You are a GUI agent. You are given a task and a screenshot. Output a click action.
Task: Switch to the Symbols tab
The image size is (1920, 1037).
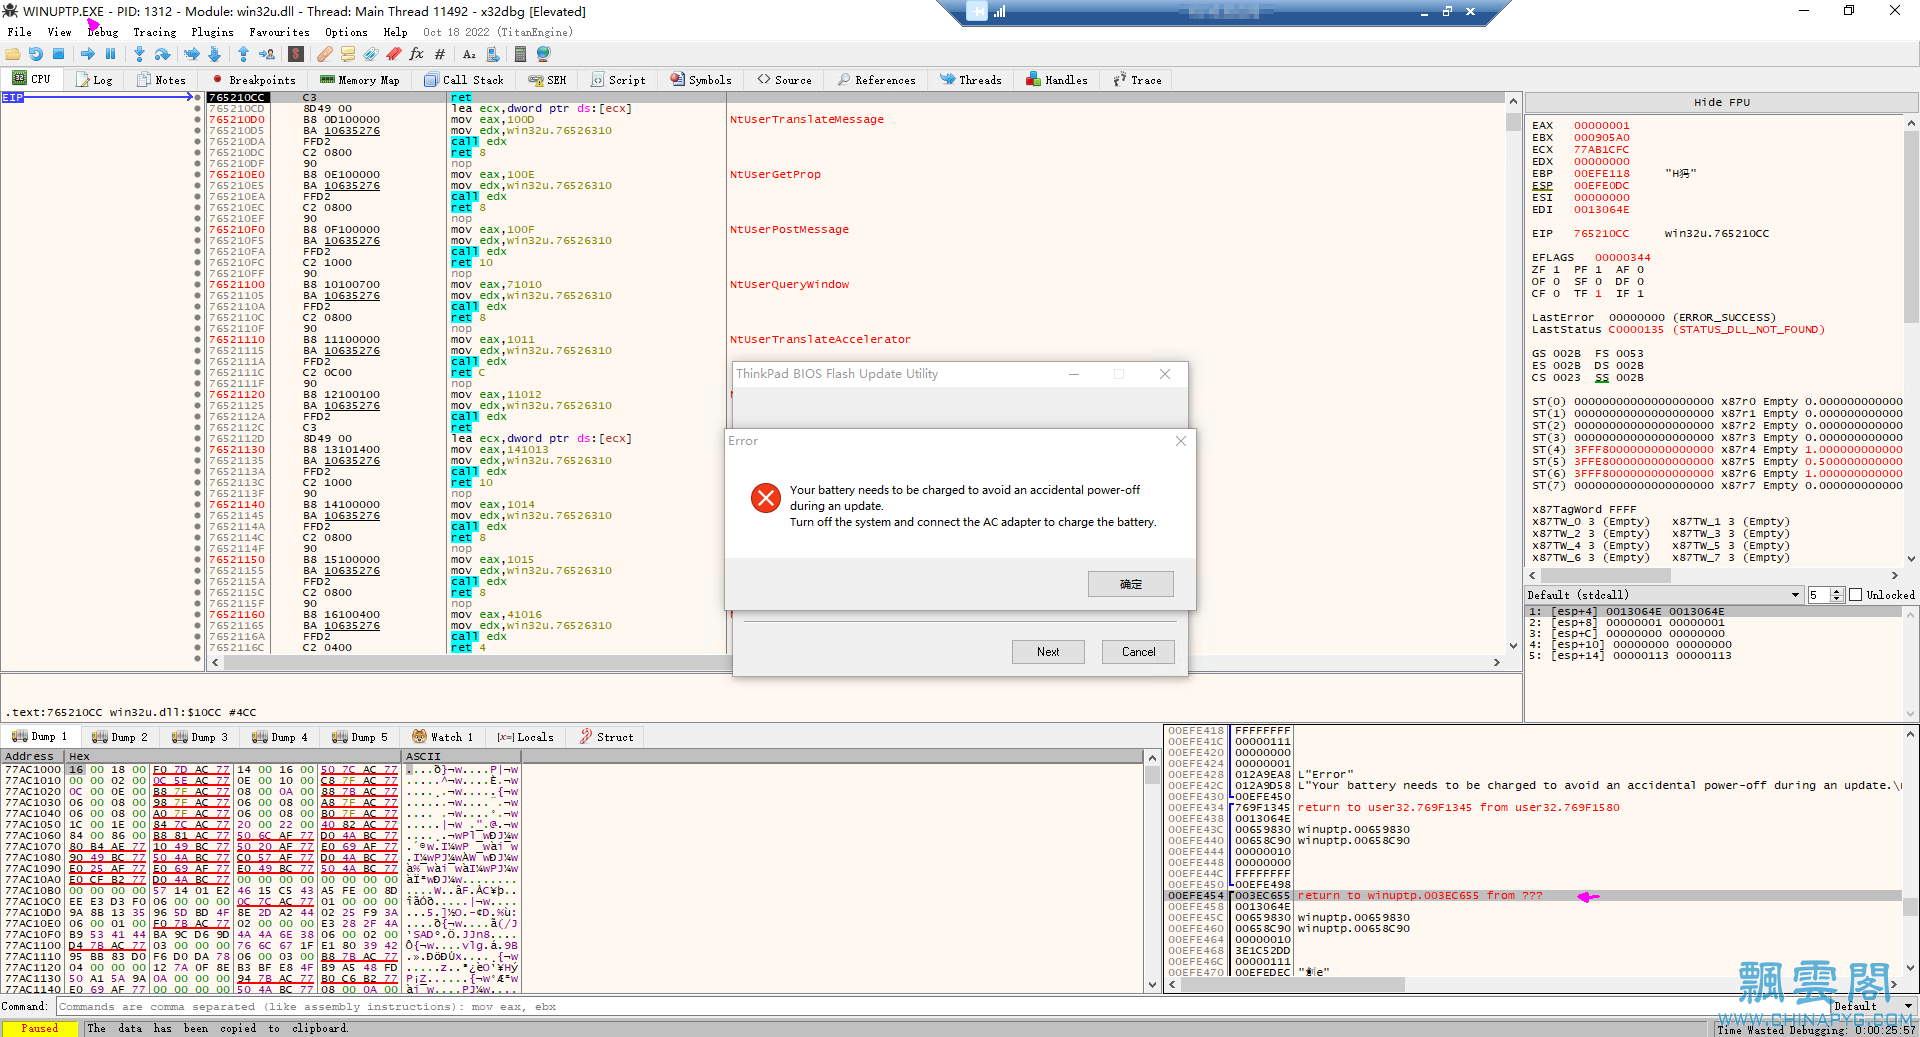coord(701,80)
